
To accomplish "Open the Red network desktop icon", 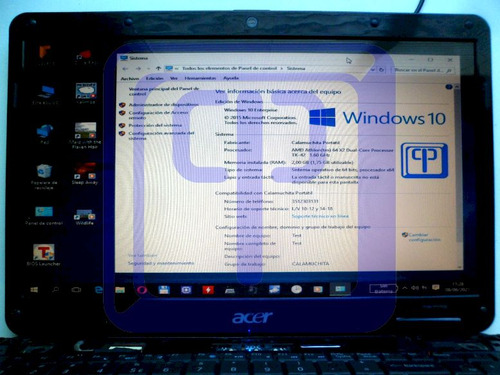I will coord(45,133).
